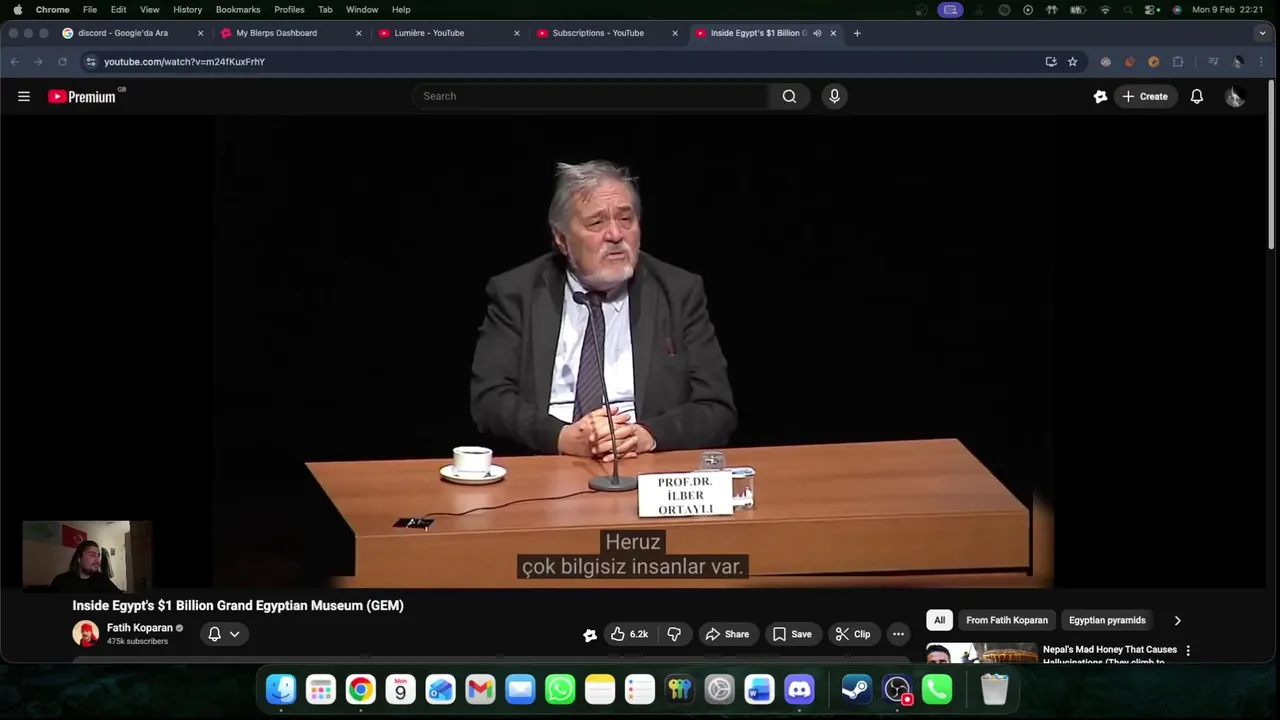
Task: Open Finder from the dock
Action: 281,689
